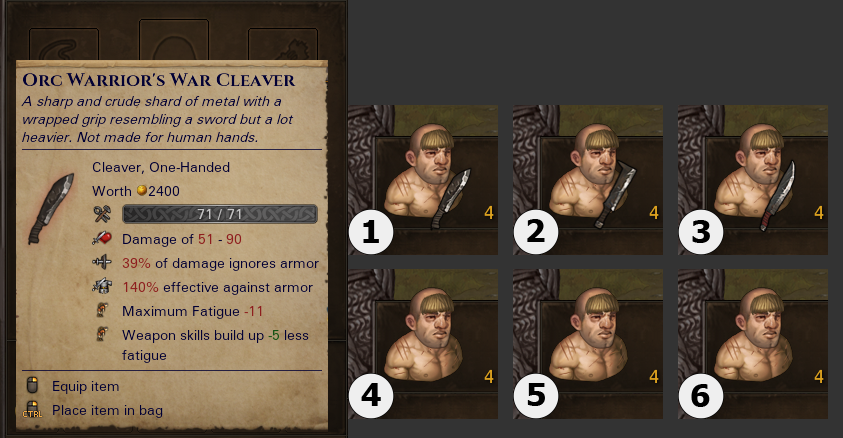The width and height of the screenshot is (843, 438).
Task: Click the mouse icon beside Equip item
Action: click(x=32, y=385)
